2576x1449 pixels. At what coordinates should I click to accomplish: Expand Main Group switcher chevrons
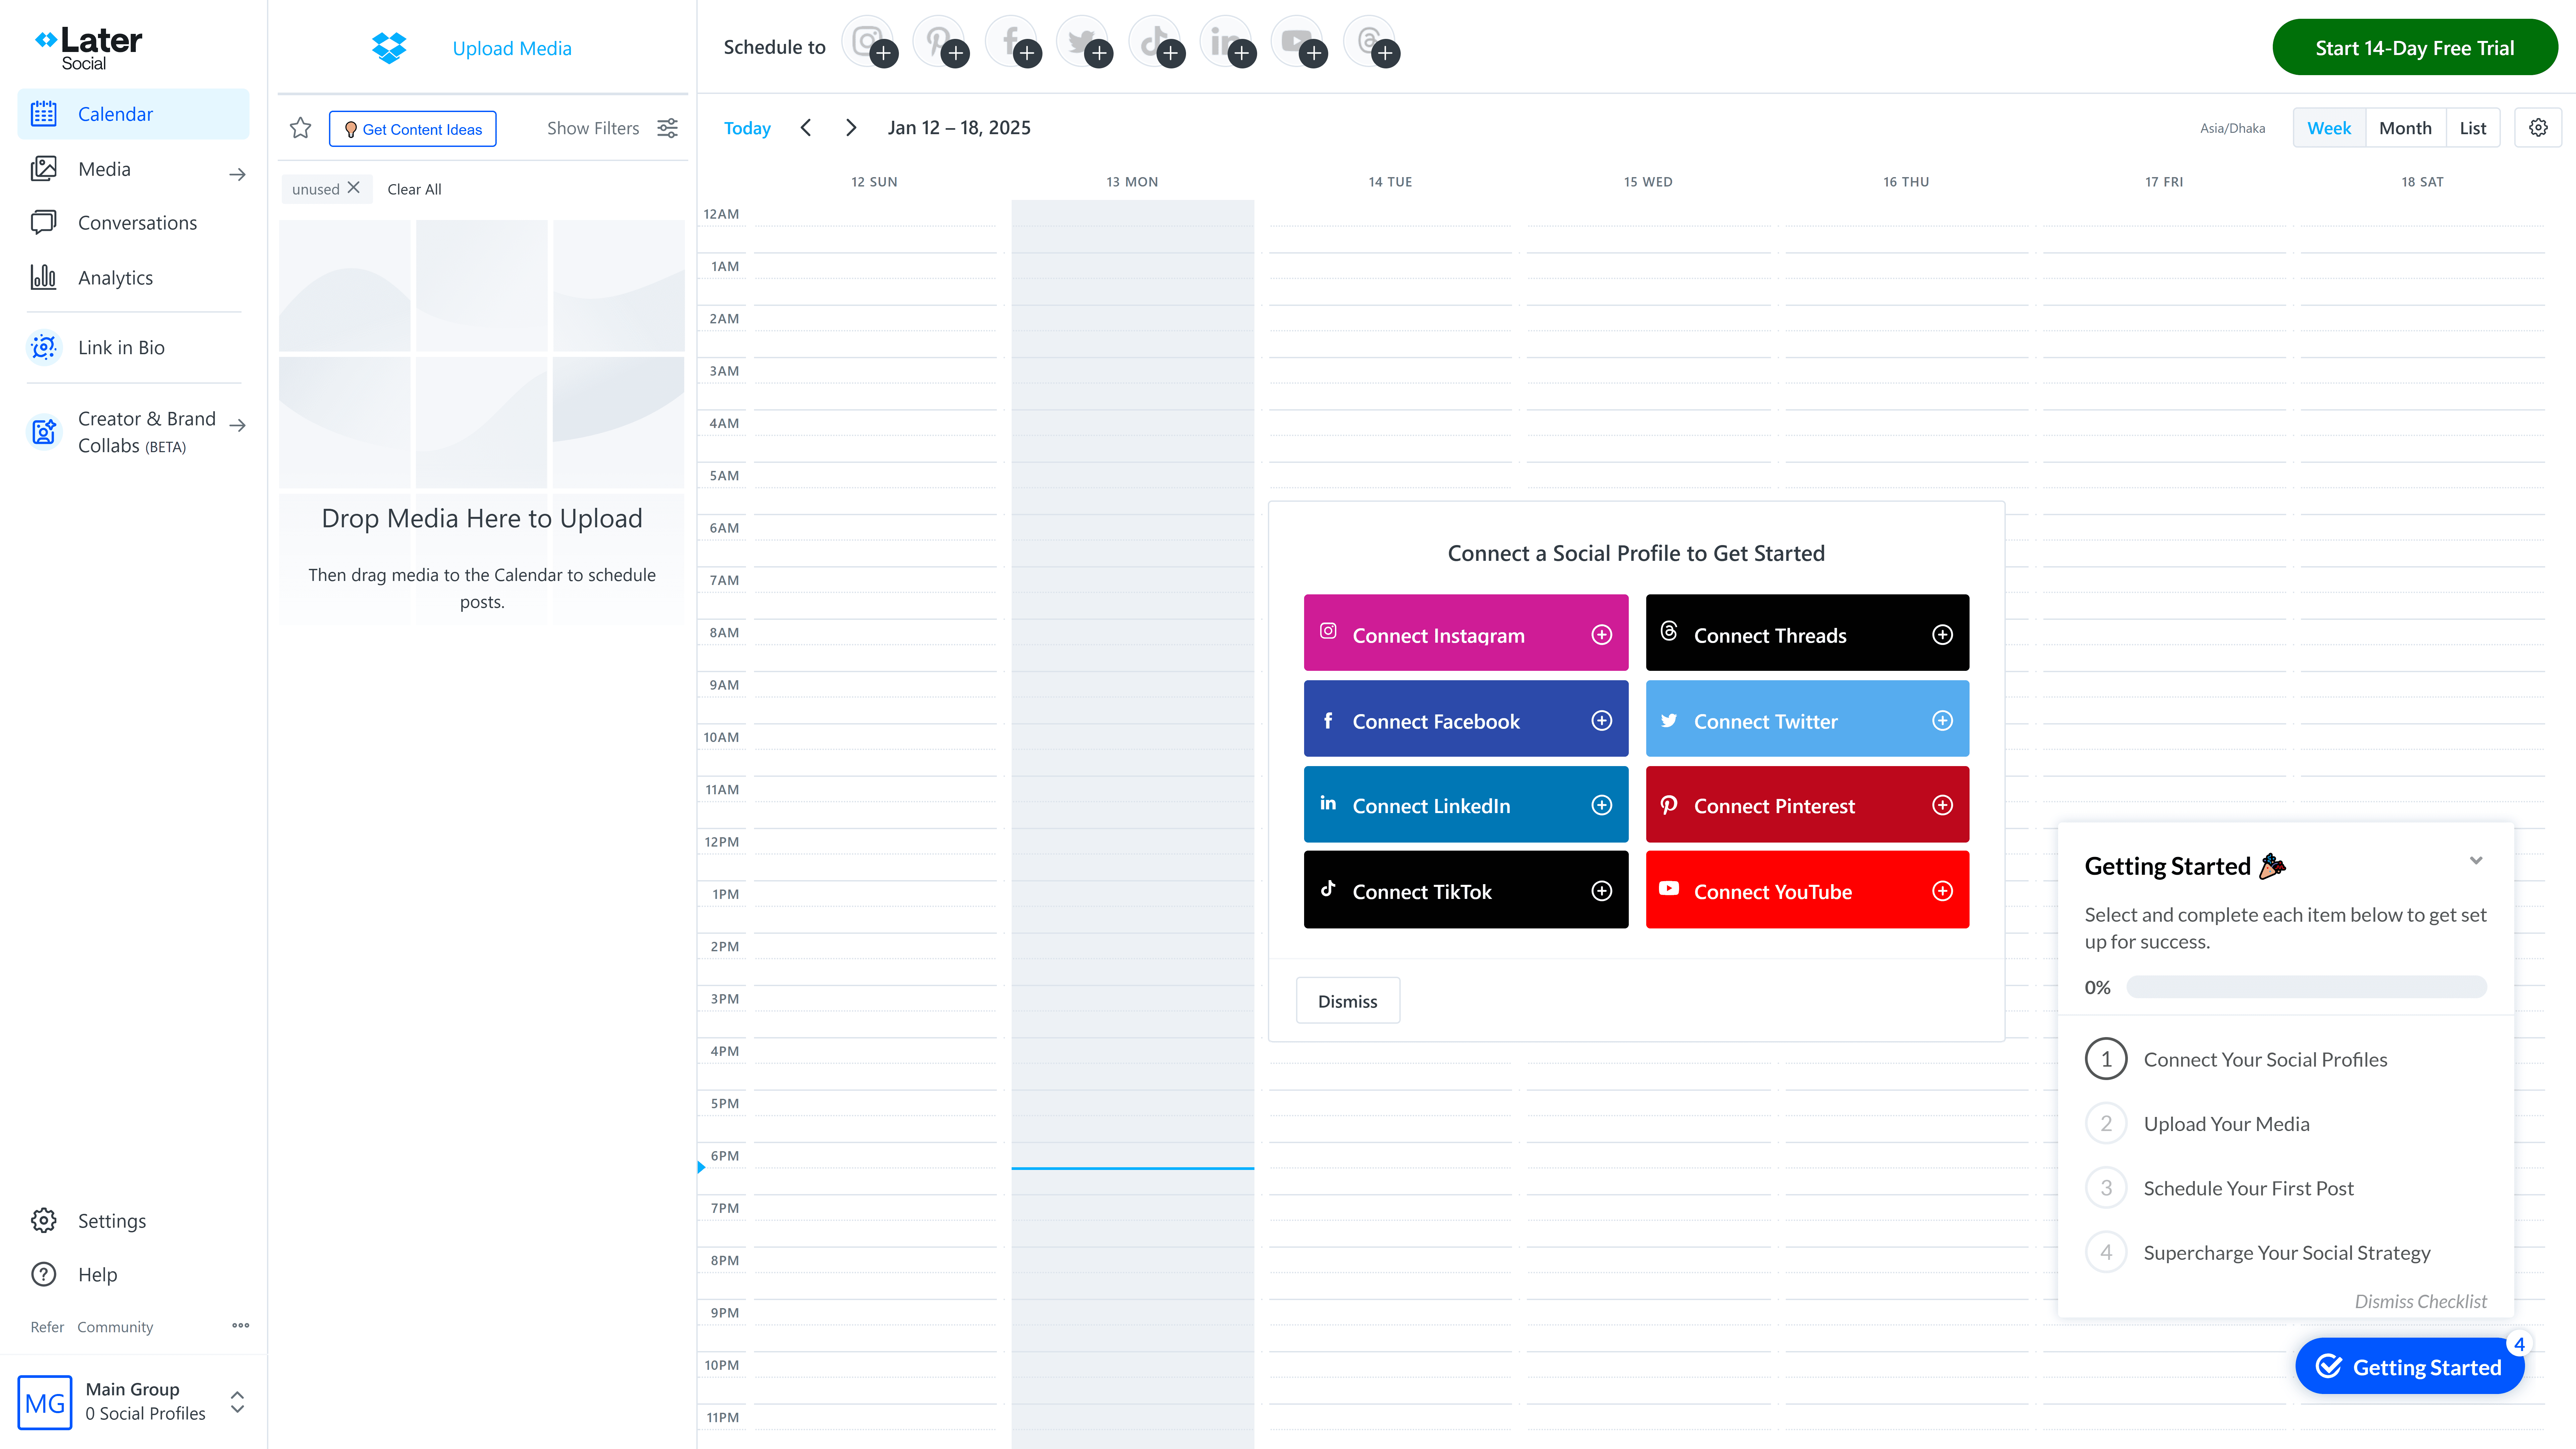(237, 1402)
